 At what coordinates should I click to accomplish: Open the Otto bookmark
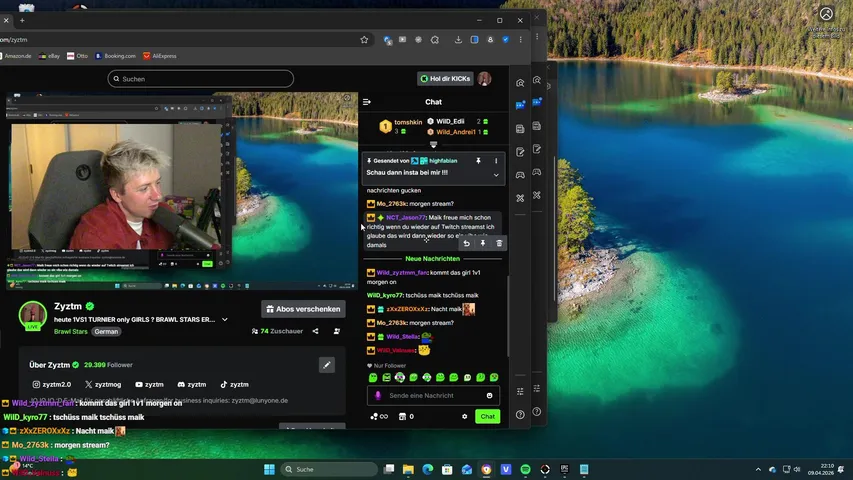click(x=77, y=56)
